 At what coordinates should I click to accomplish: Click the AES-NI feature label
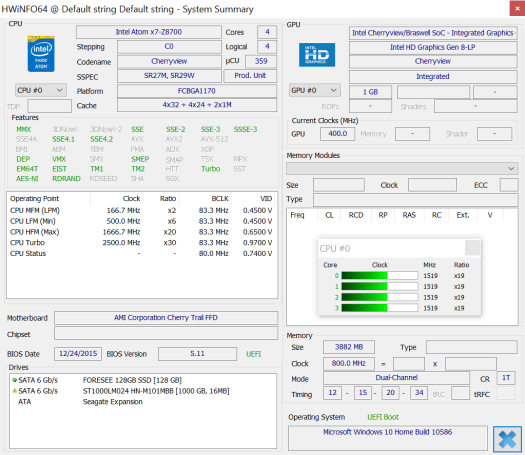click(x=27, y=178)
